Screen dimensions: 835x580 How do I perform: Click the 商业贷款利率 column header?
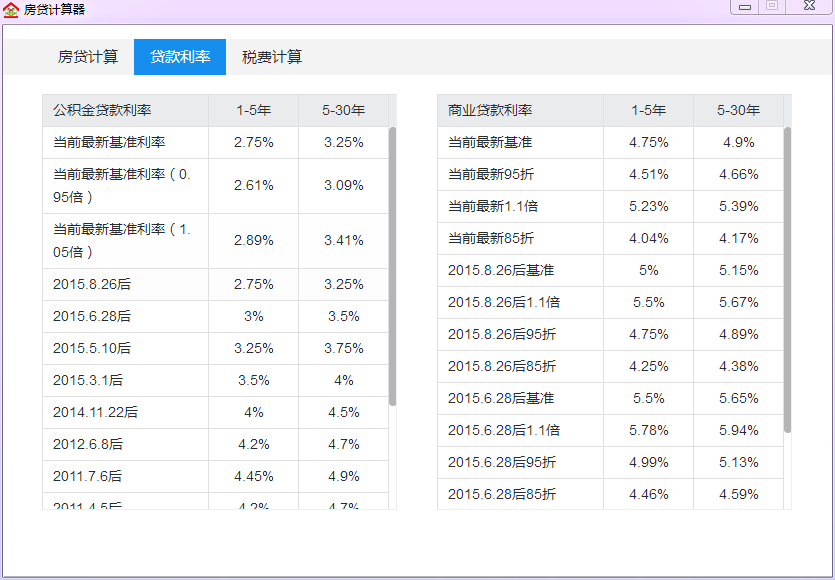[x=490, y=111]
